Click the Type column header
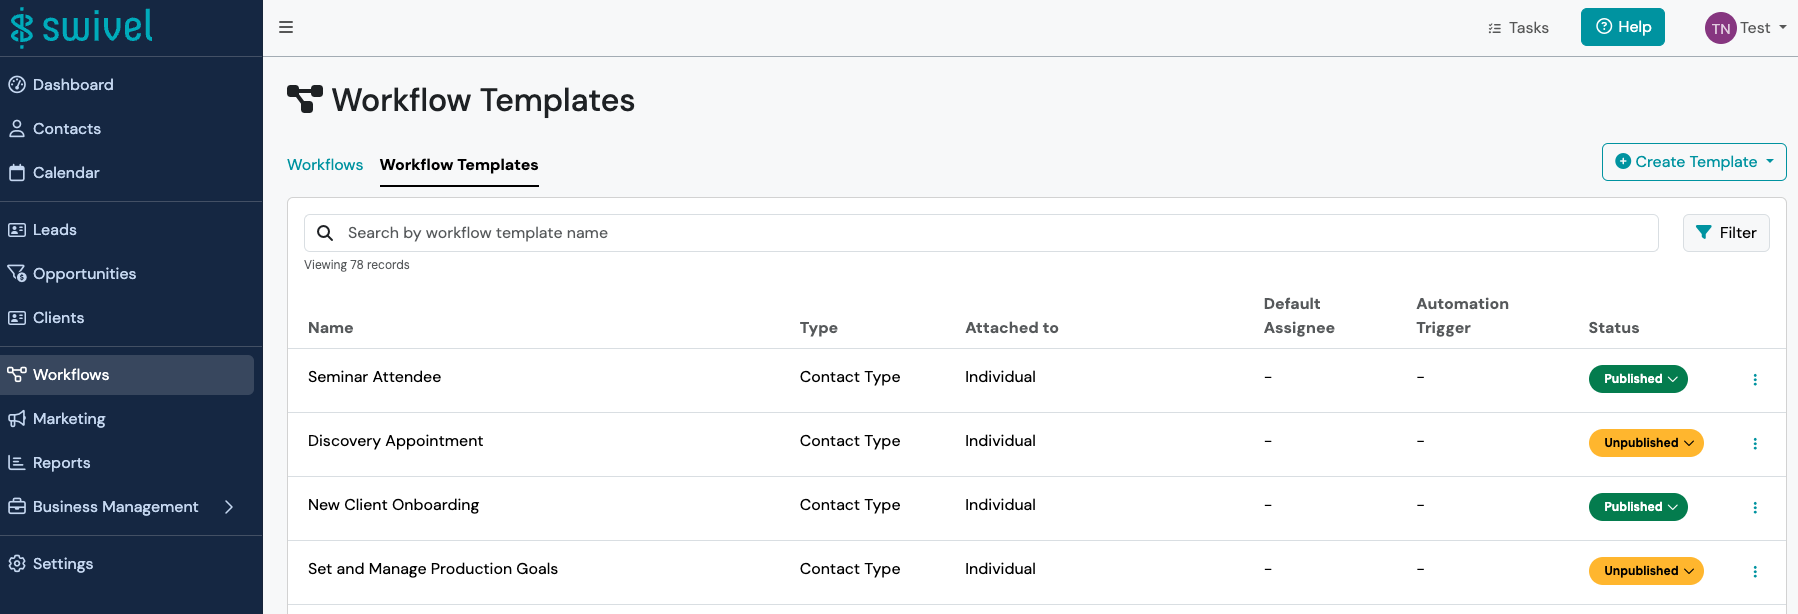 pyautogui.click(x=819, y=328)
